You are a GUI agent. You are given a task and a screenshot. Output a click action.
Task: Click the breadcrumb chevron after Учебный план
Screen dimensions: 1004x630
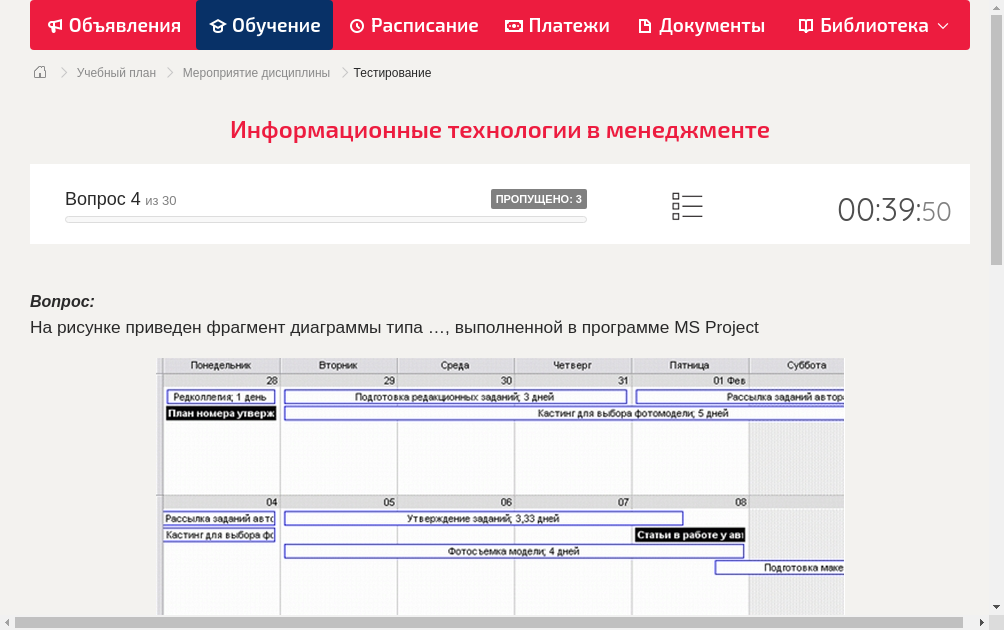[169, 72]
